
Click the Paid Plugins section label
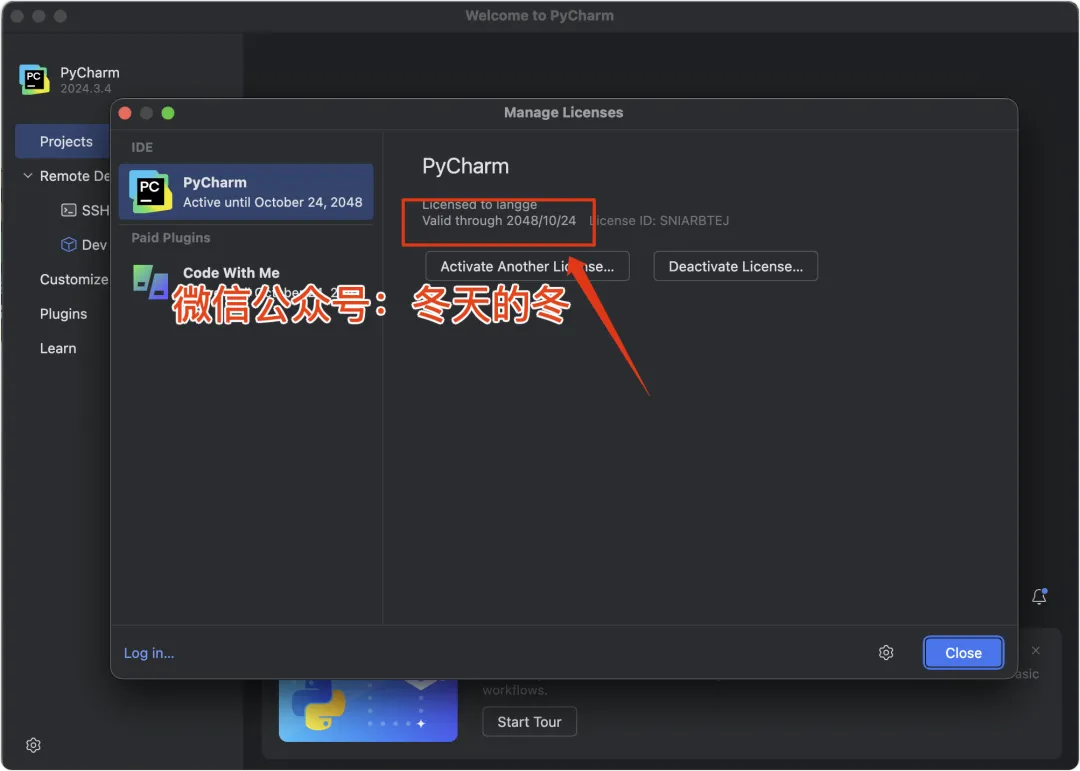(x=170, y=238)
